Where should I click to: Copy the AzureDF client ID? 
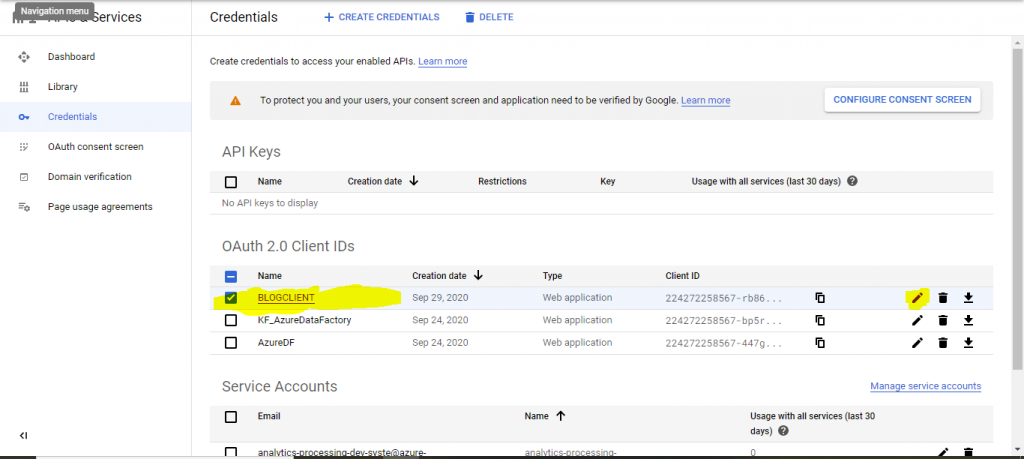point(820,343)
